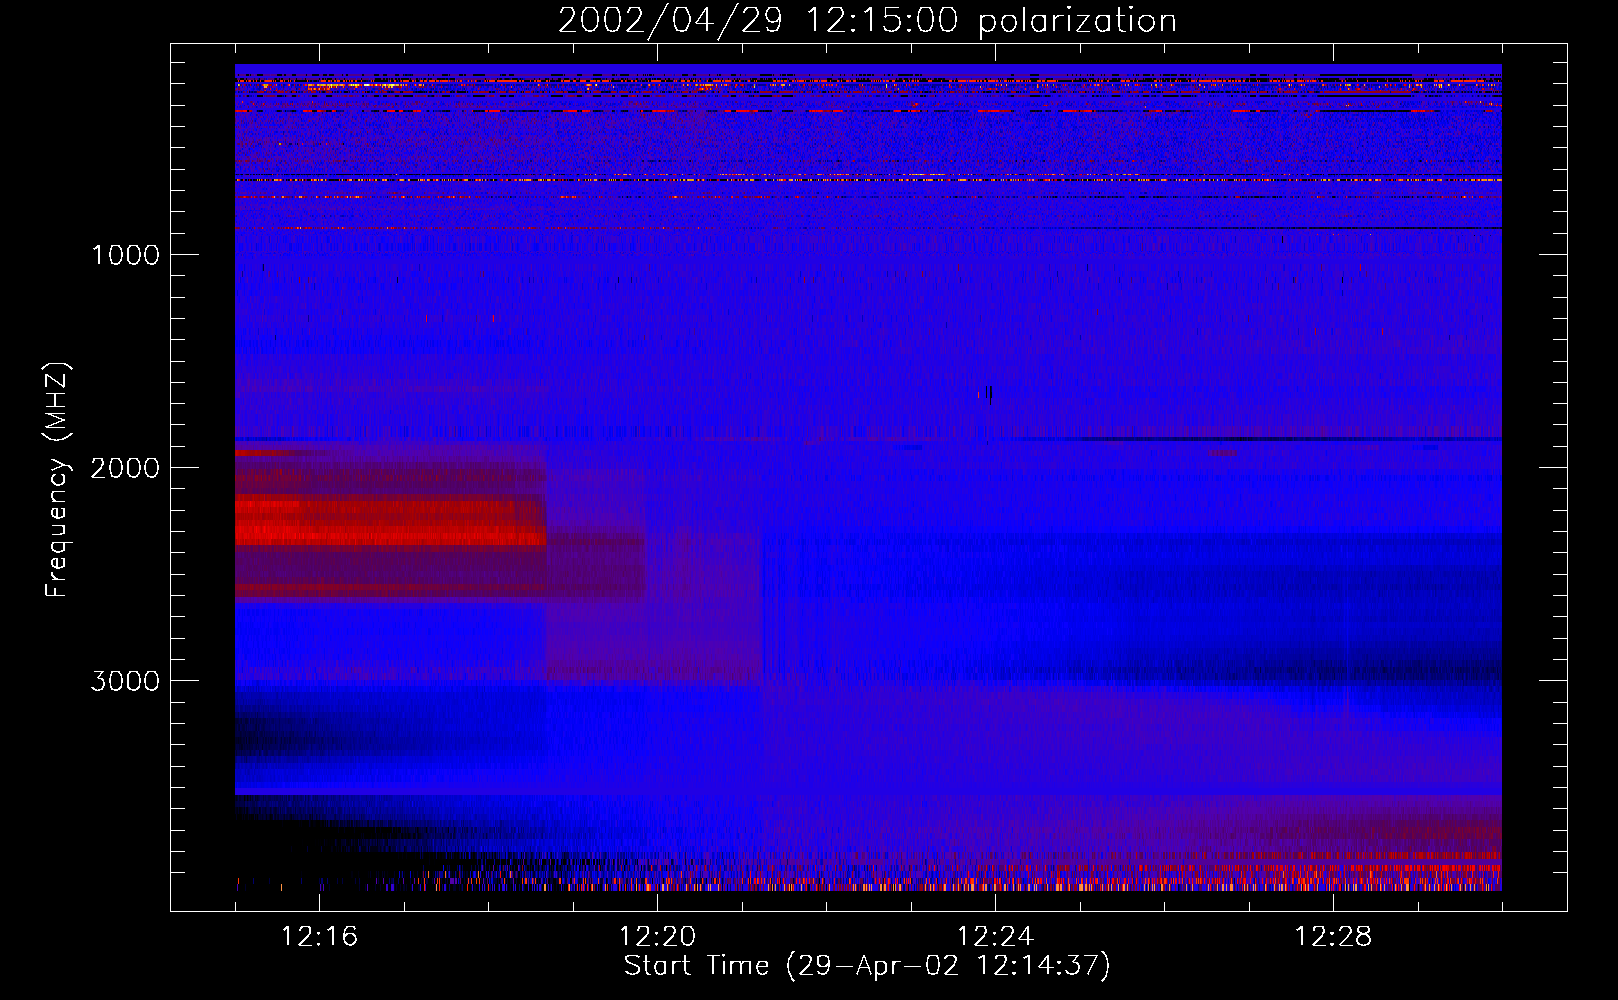This screenshot has height=1000, width=1618.
Task: Click the "12:20" time tick label
Action: (x=657, y=937)
